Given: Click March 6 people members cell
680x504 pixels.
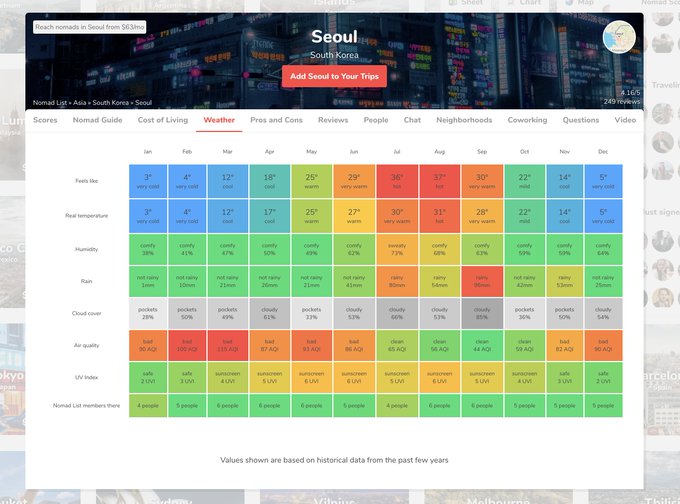Looking at the screenshot, I should click(x=228, y=406).
